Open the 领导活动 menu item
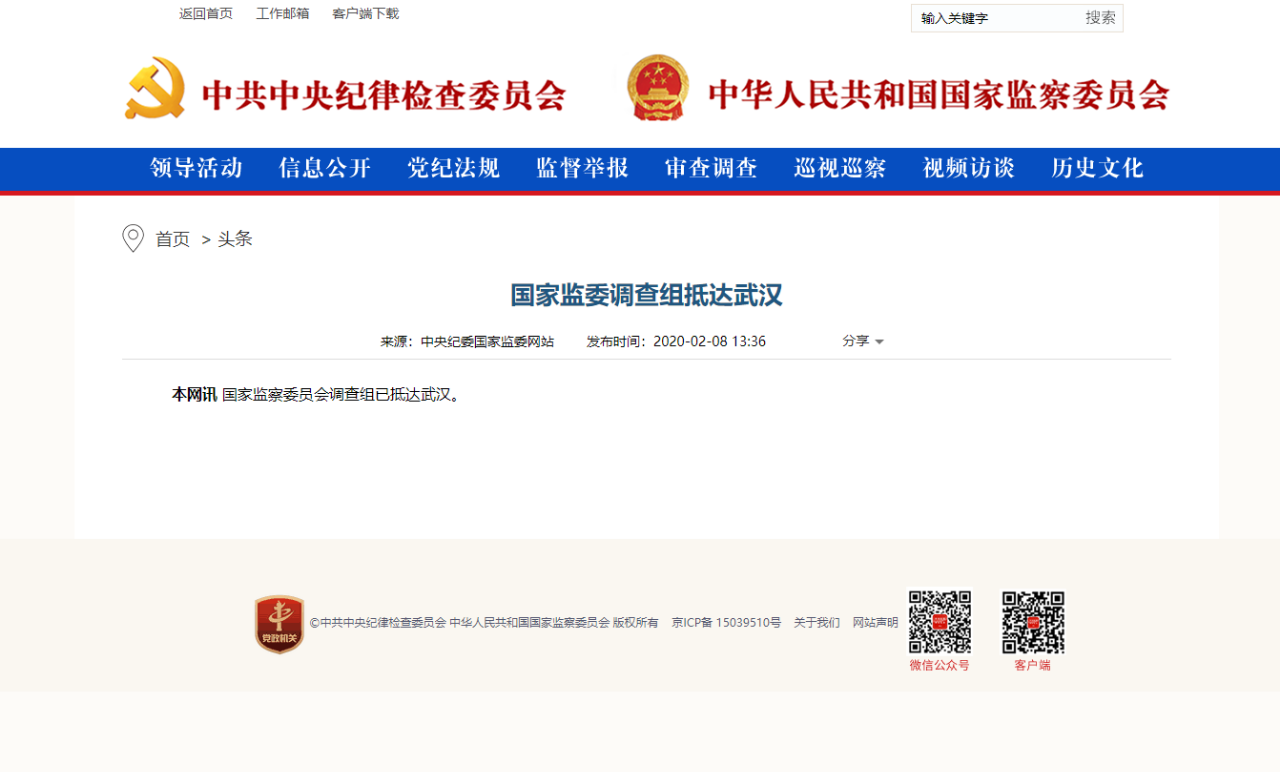Viewport: 1280px width, 772px height. [x=196, y=168]
